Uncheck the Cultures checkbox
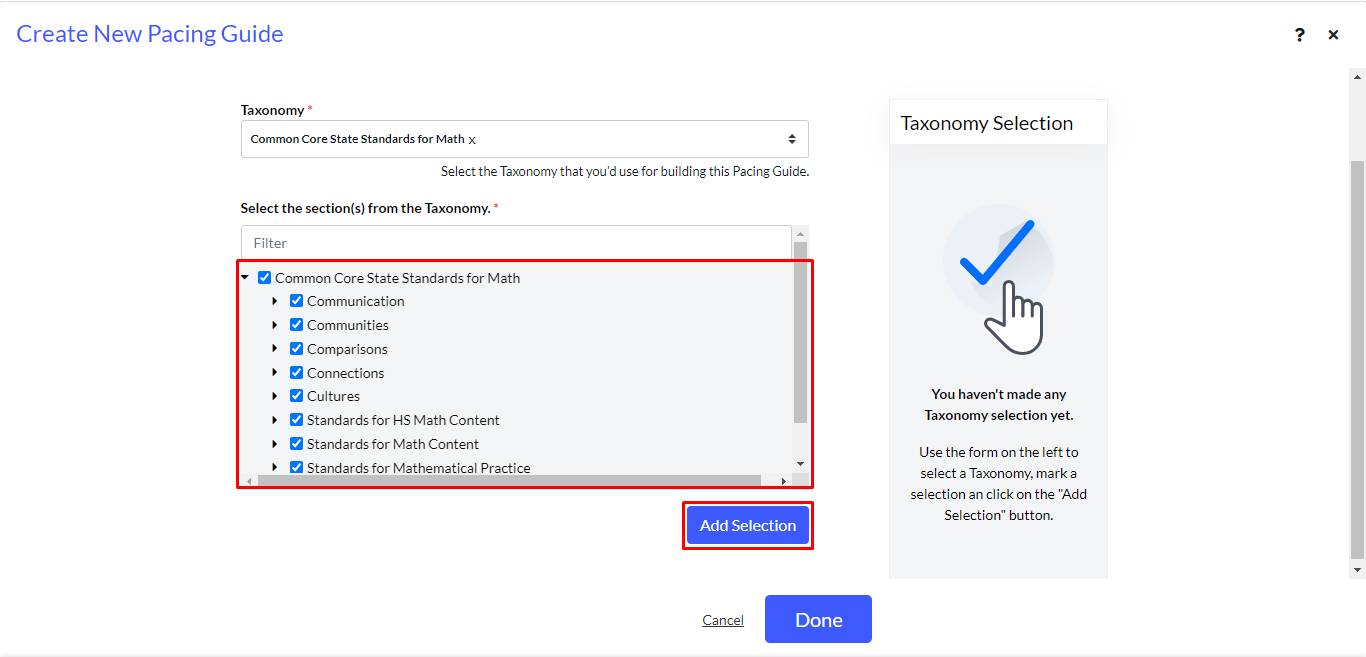Image resolution: width=1366 pixels, height=657 pixels. 297,396
